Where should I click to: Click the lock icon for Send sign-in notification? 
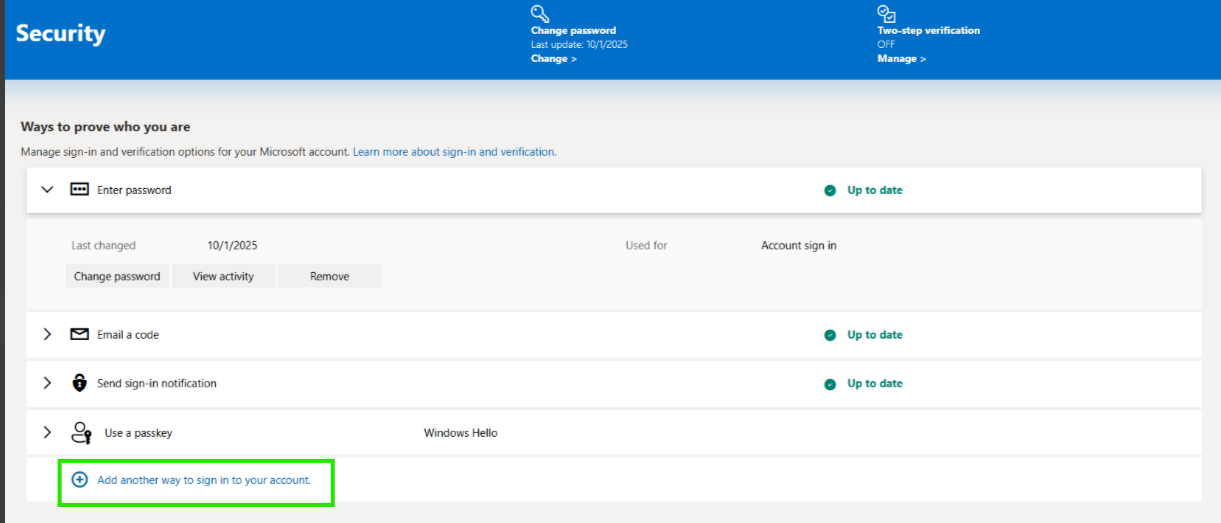[80, 383]
